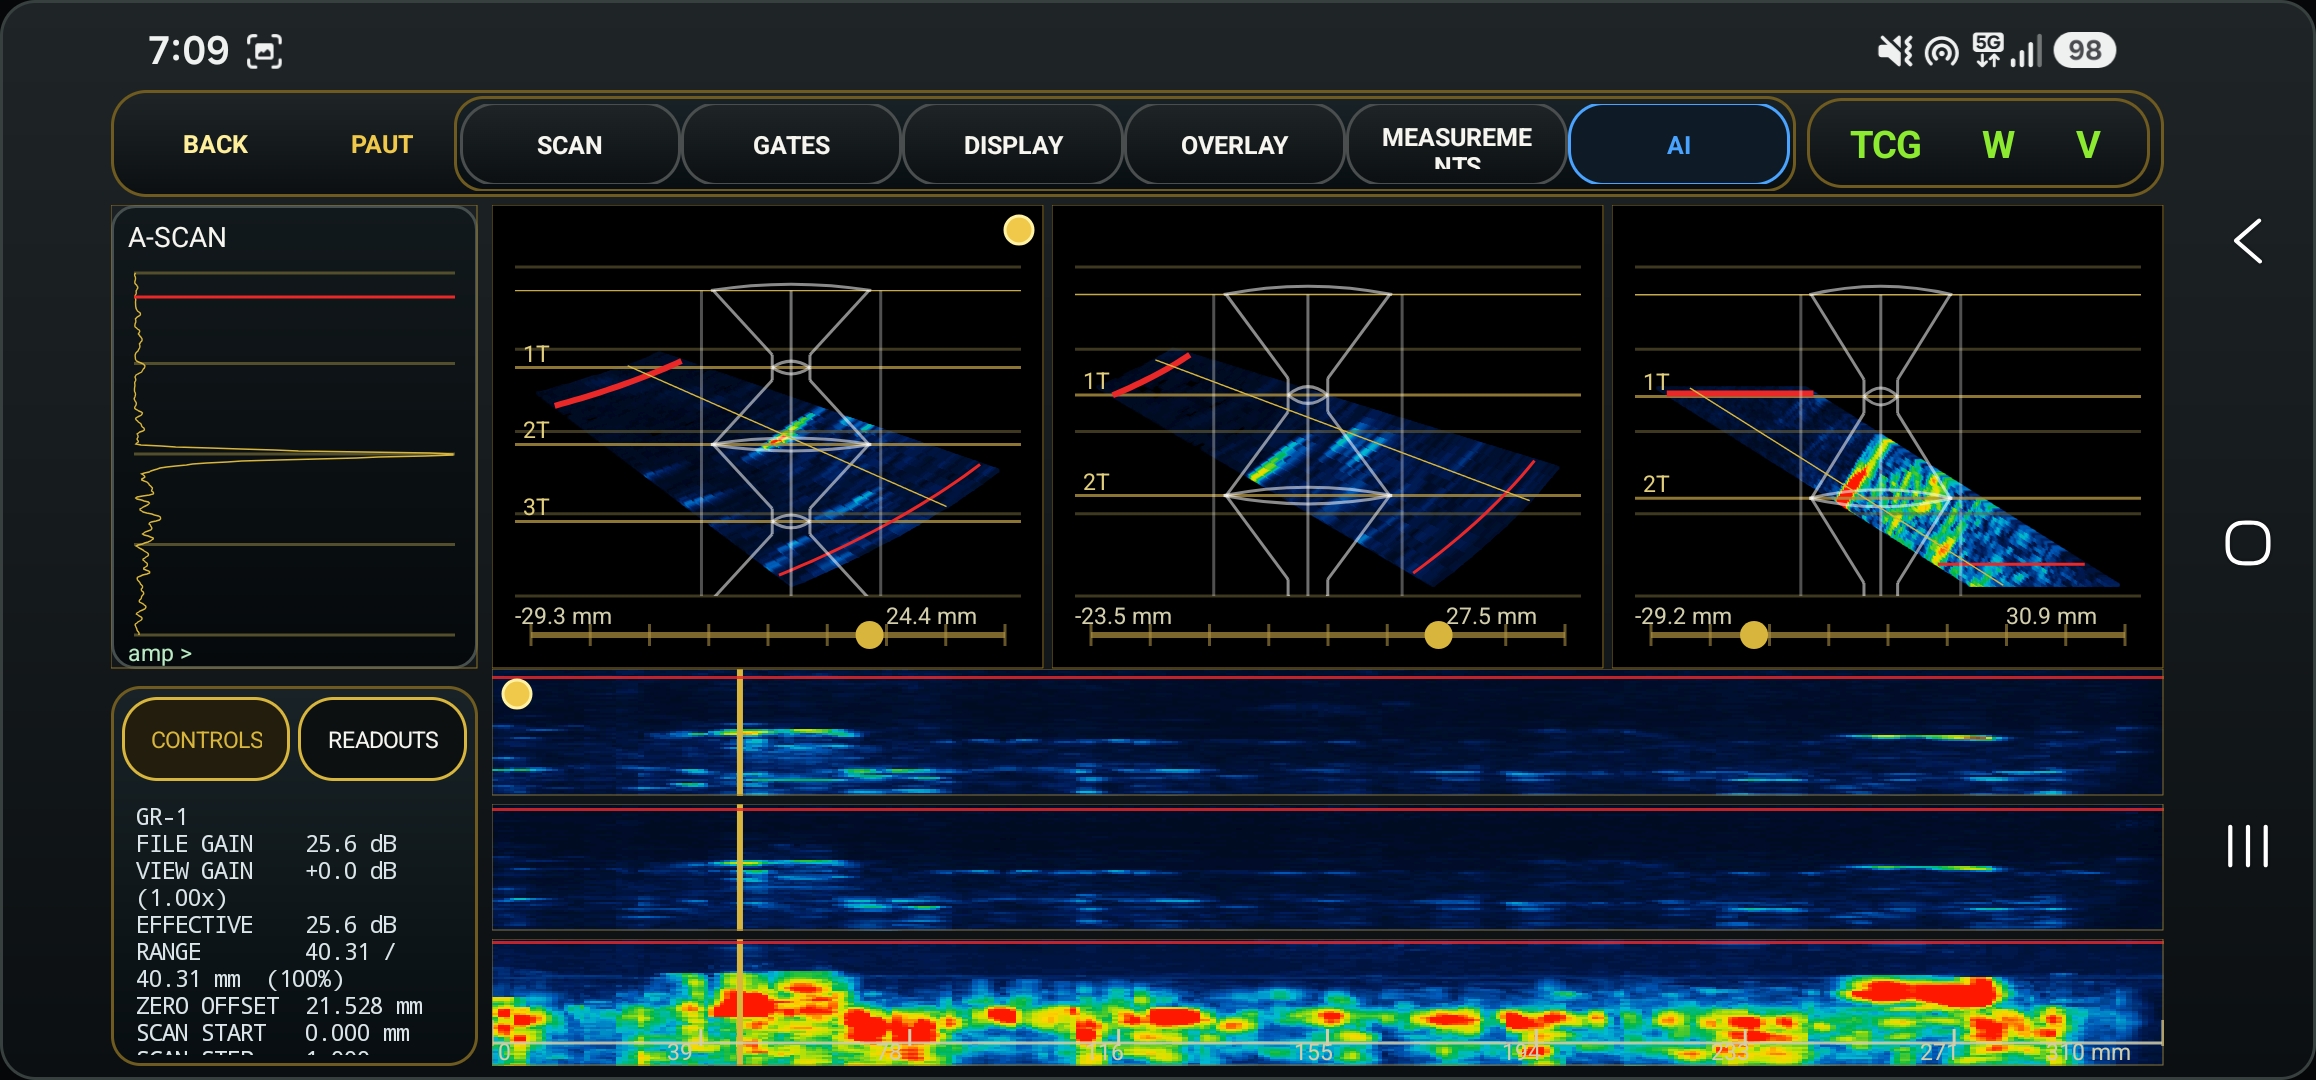Image resolution: width=2316 pixels, height=1080 pixels.
Task: Click the GR-1 group label
Action: point(162,817)
